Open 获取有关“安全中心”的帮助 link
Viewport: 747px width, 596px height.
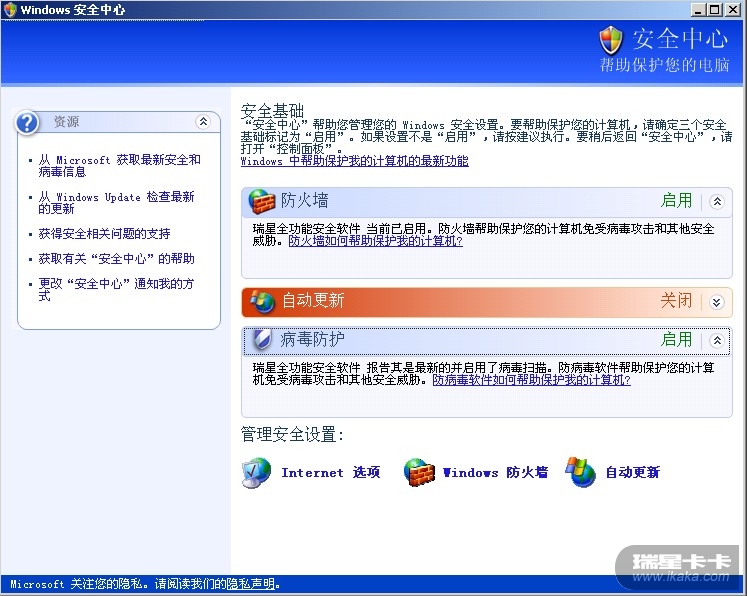pyautogui.click(x=117, y=259)
